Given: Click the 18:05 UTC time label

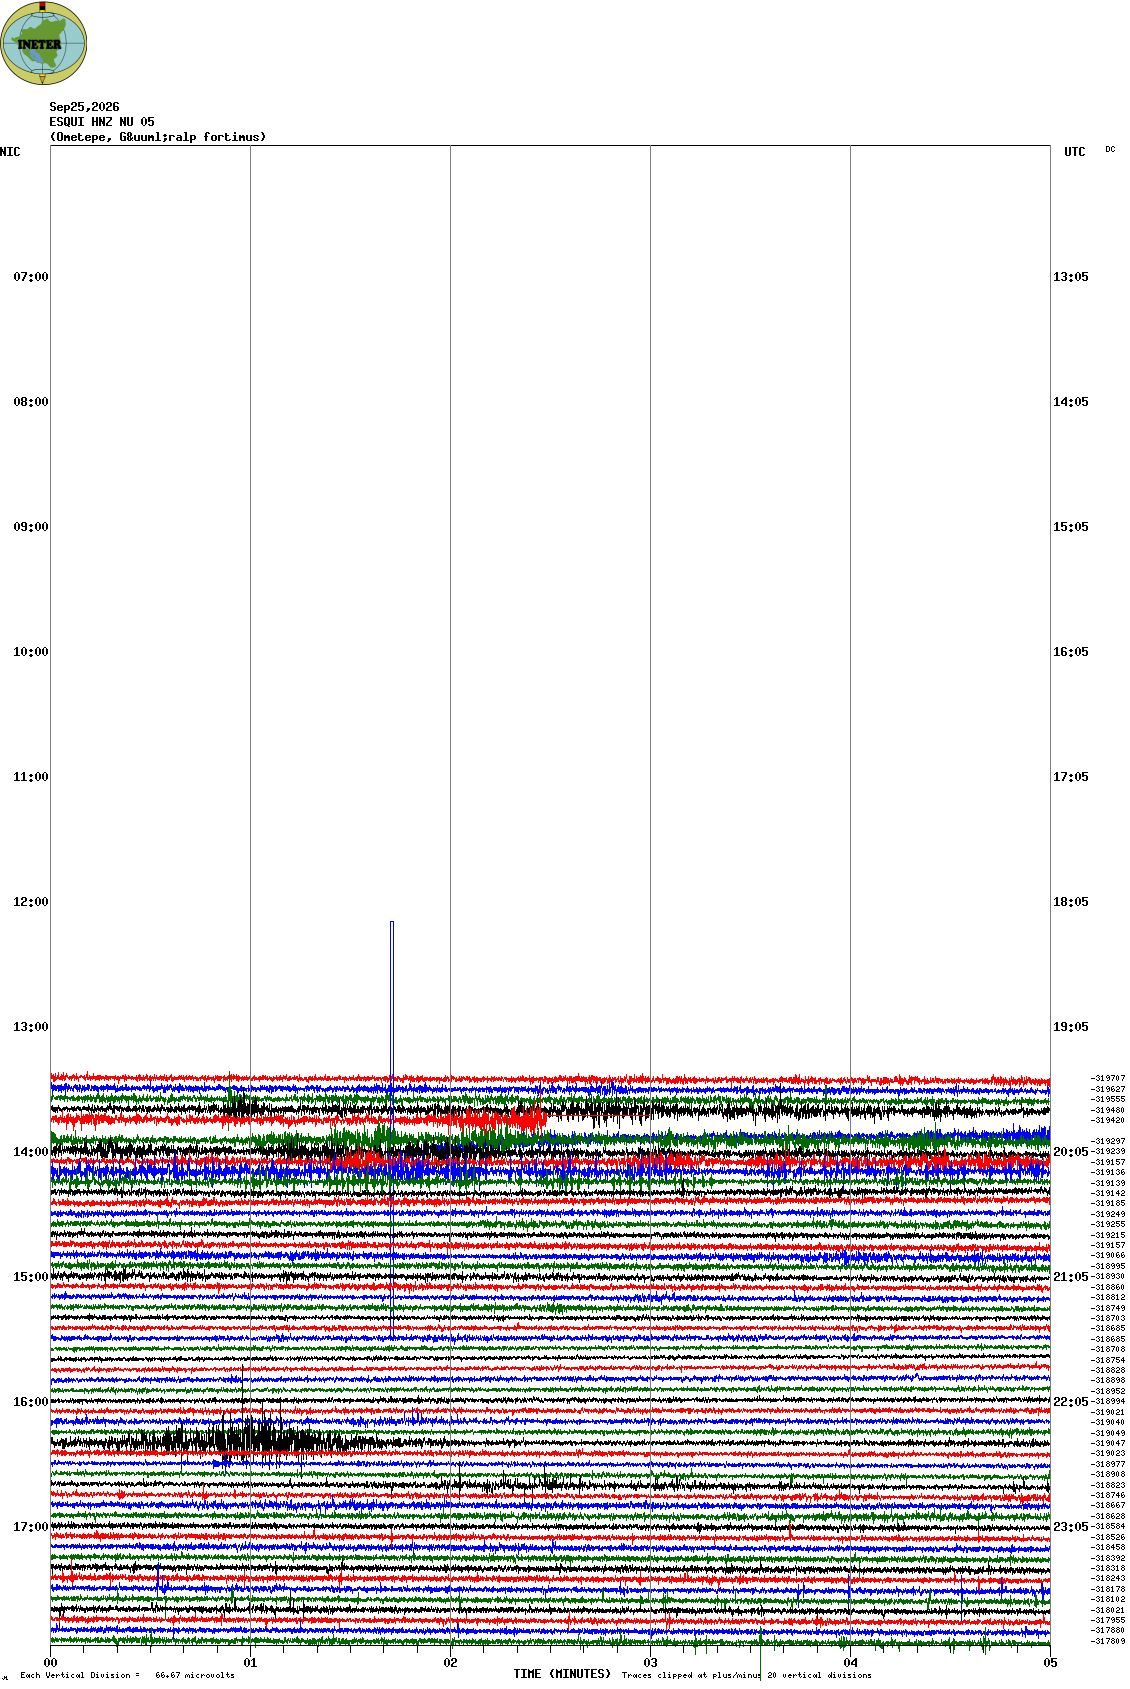Looking at the screenshot, I should click(1071, 902).
